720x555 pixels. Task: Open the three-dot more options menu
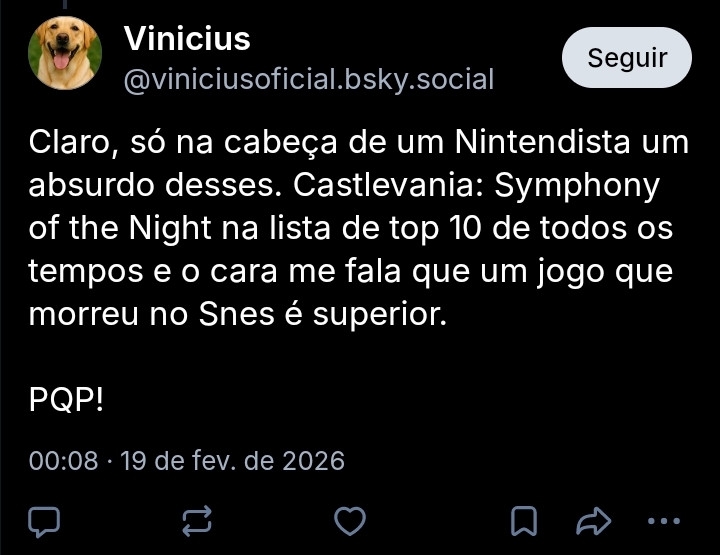664,520
